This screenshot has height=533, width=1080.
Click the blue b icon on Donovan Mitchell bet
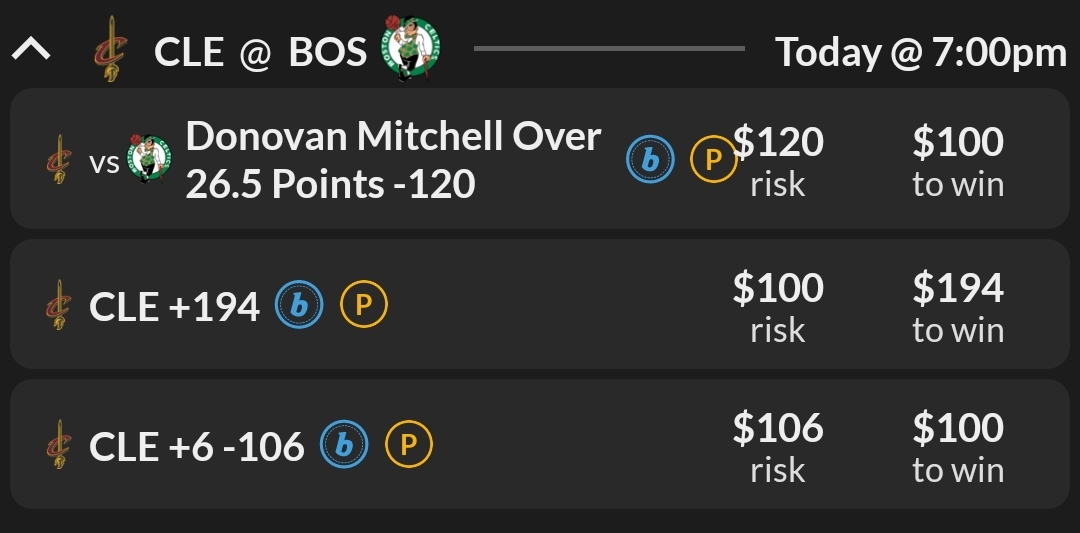click(x=650, y=160)
